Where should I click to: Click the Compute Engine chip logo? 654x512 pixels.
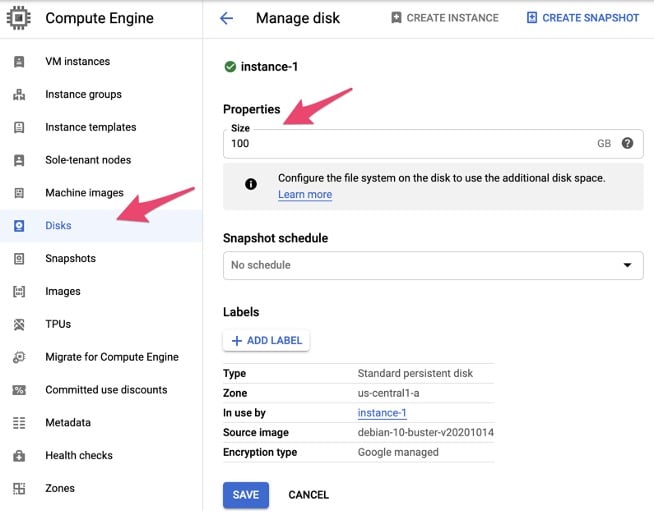pyautogui.click(x=19, y=18)
